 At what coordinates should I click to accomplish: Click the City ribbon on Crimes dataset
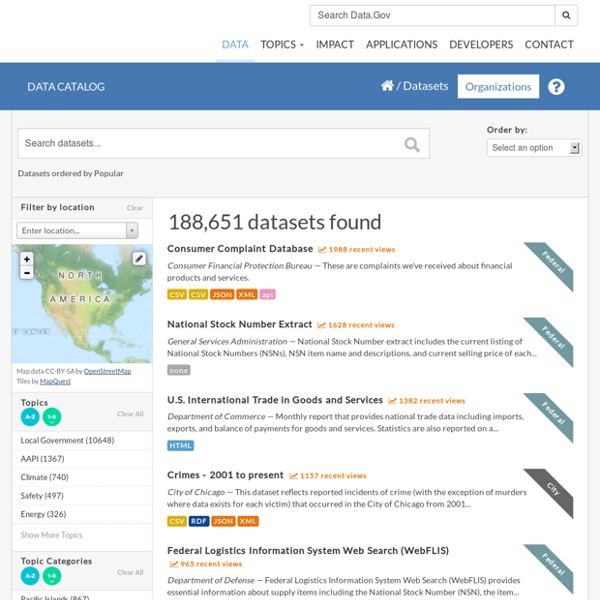click(553, 489)
